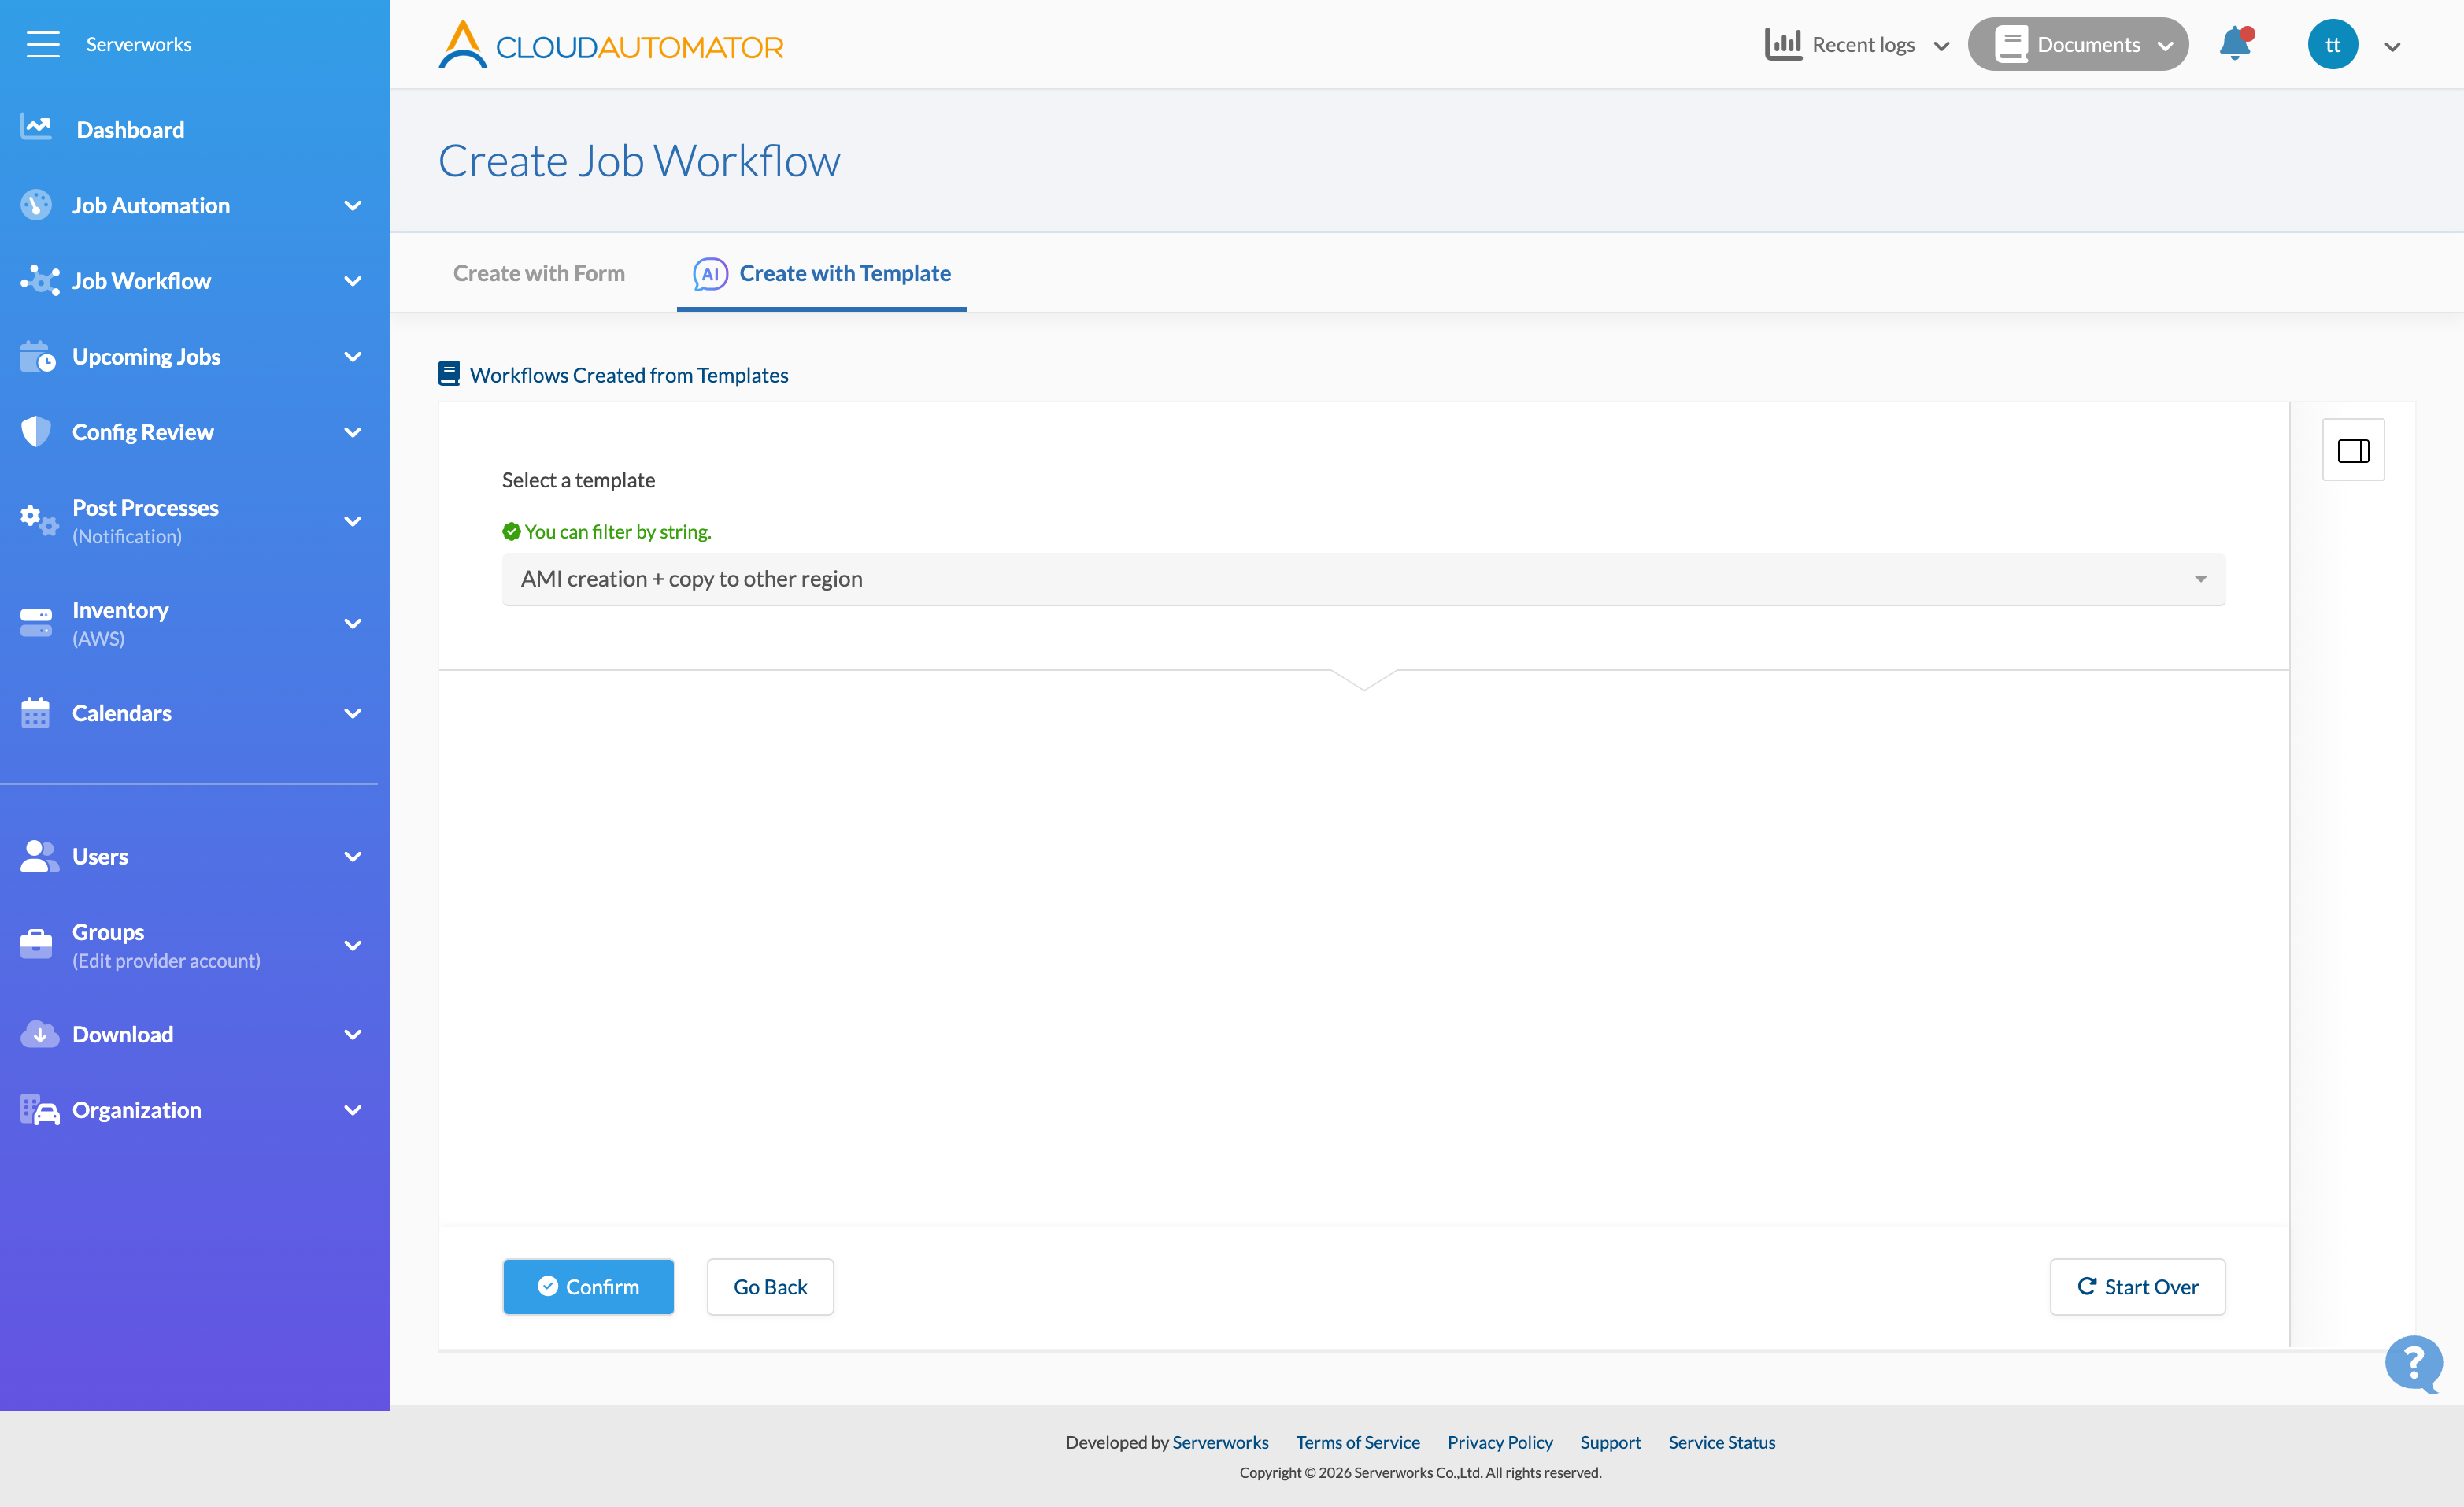Open Job Workflow sidebar item
The width and height of the screenshot is (2464, 1507).
coord(141,281)
